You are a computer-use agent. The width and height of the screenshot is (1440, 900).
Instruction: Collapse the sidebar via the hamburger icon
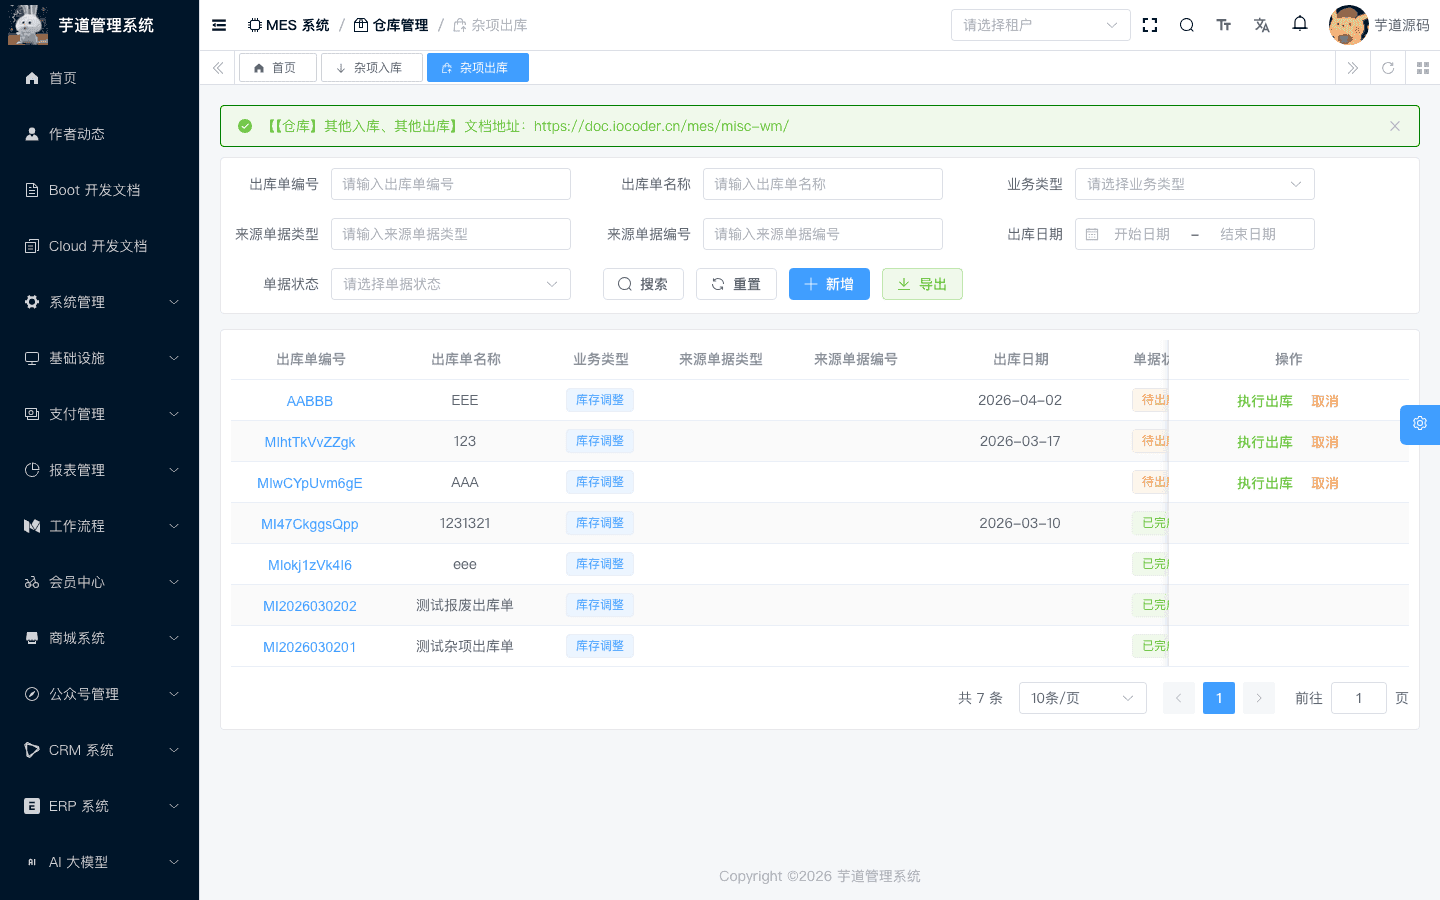coord(219,25)
